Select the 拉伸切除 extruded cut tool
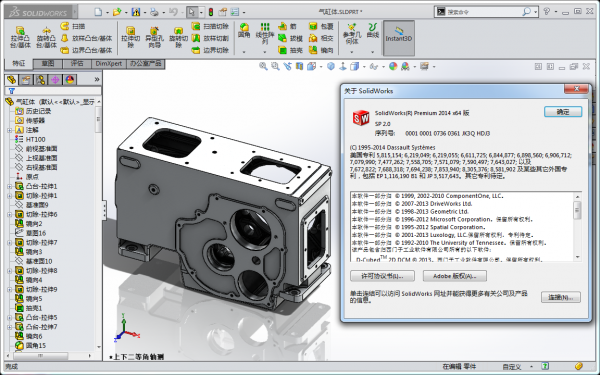The width and height of the screenshot is (600, 375). [130, 37]
